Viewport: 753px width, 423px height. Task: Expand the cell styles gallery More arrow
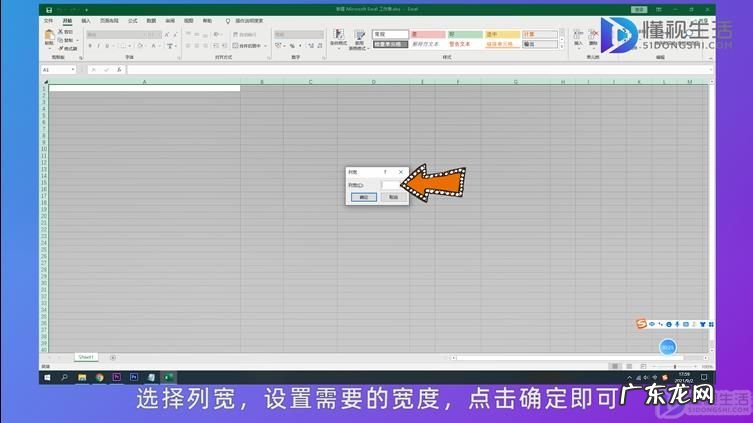click(562, 47)
